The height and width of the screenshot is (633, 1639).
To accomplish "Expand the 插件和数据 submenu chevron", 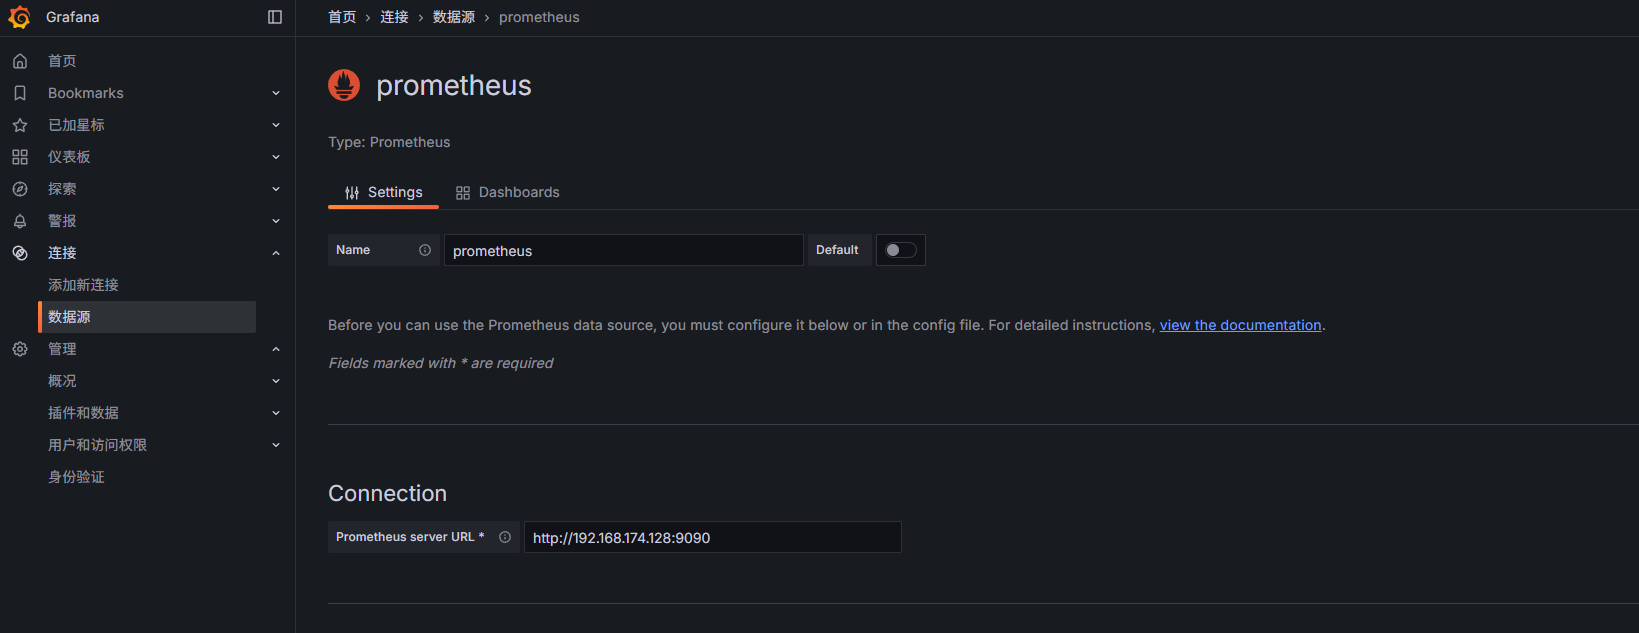I will pyautogui.click(x=276, y=413).
